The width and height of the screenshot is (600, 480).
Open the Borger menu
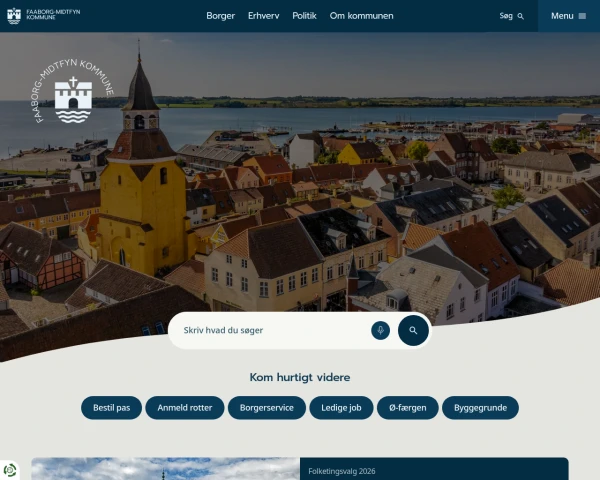[220, 16]
